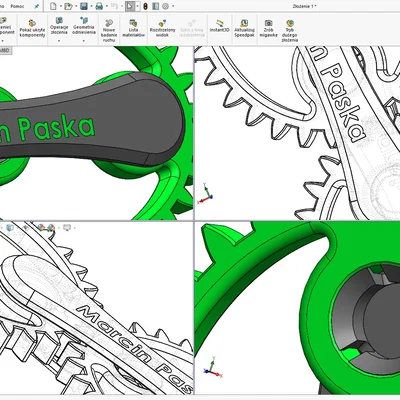Image resolution: width=400 pixels, height=400 pixels.
Task: Click the pin icon next to Pomoc
Action: [x=37, y=6]
